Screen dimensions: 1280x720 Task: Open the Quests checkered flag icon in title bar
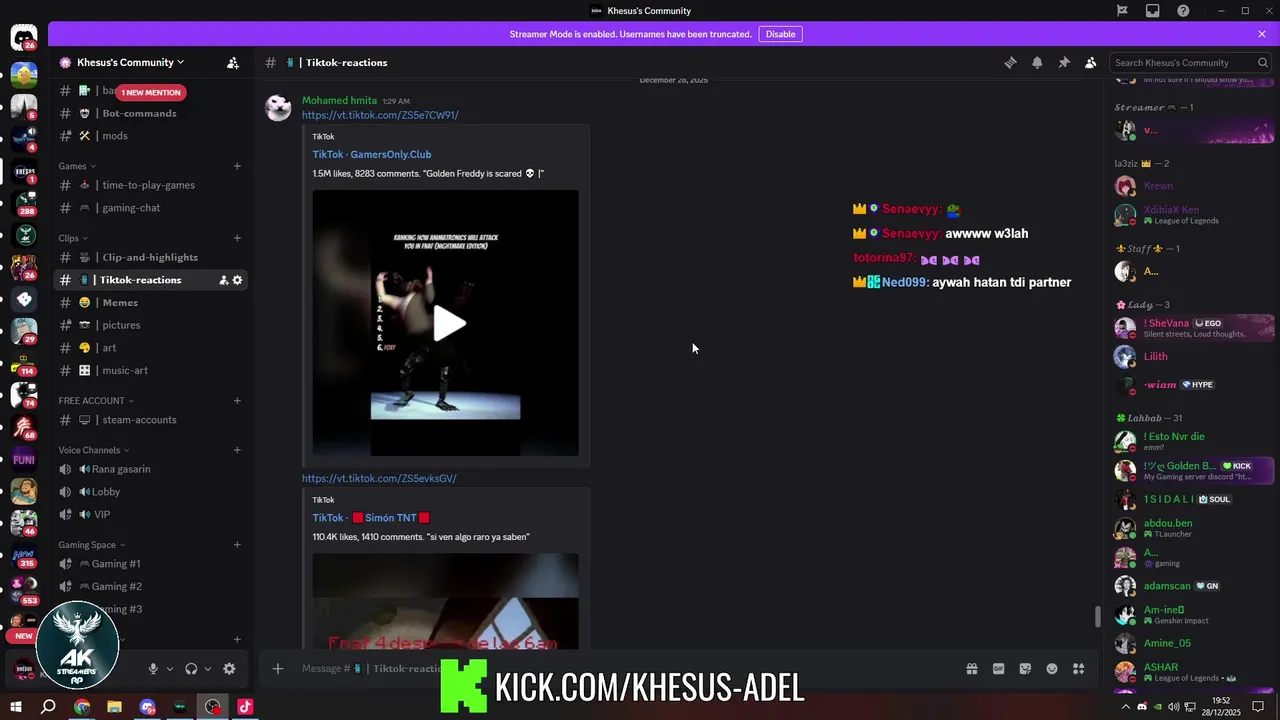[x=1123, y=11]
